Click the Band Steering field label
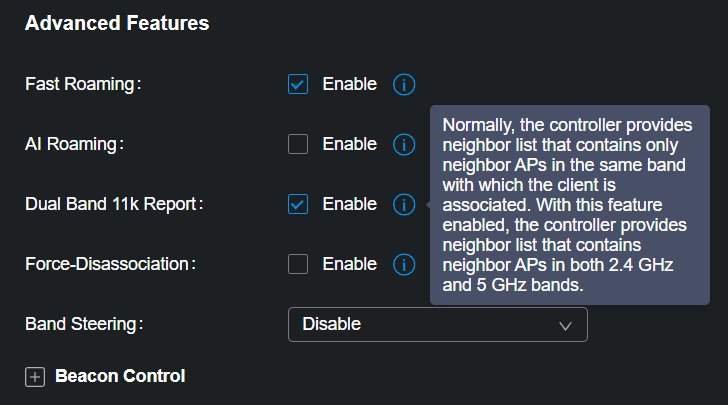Screen dimensions: 728x405 [x=84, y=324]
